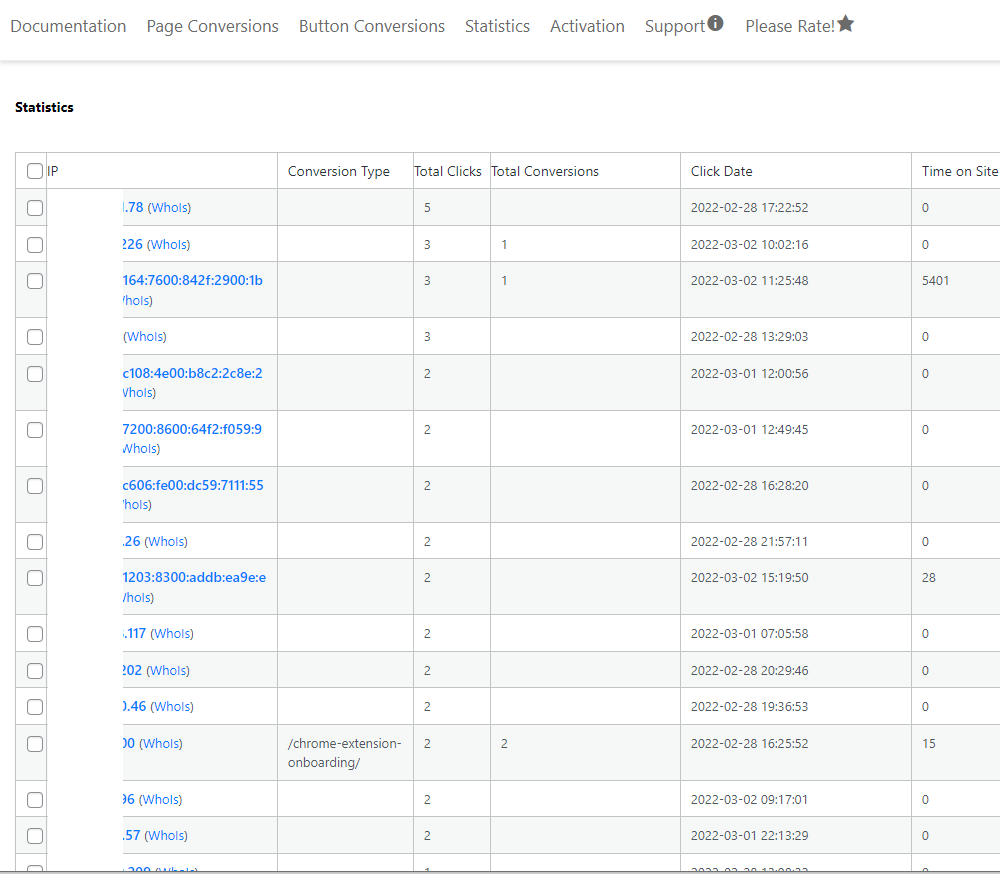Click the star icon beside Please Rate!
Image resolution: width=1000 pixels, height=874 pixels.
pyautogui.click(x=845, y=23)
